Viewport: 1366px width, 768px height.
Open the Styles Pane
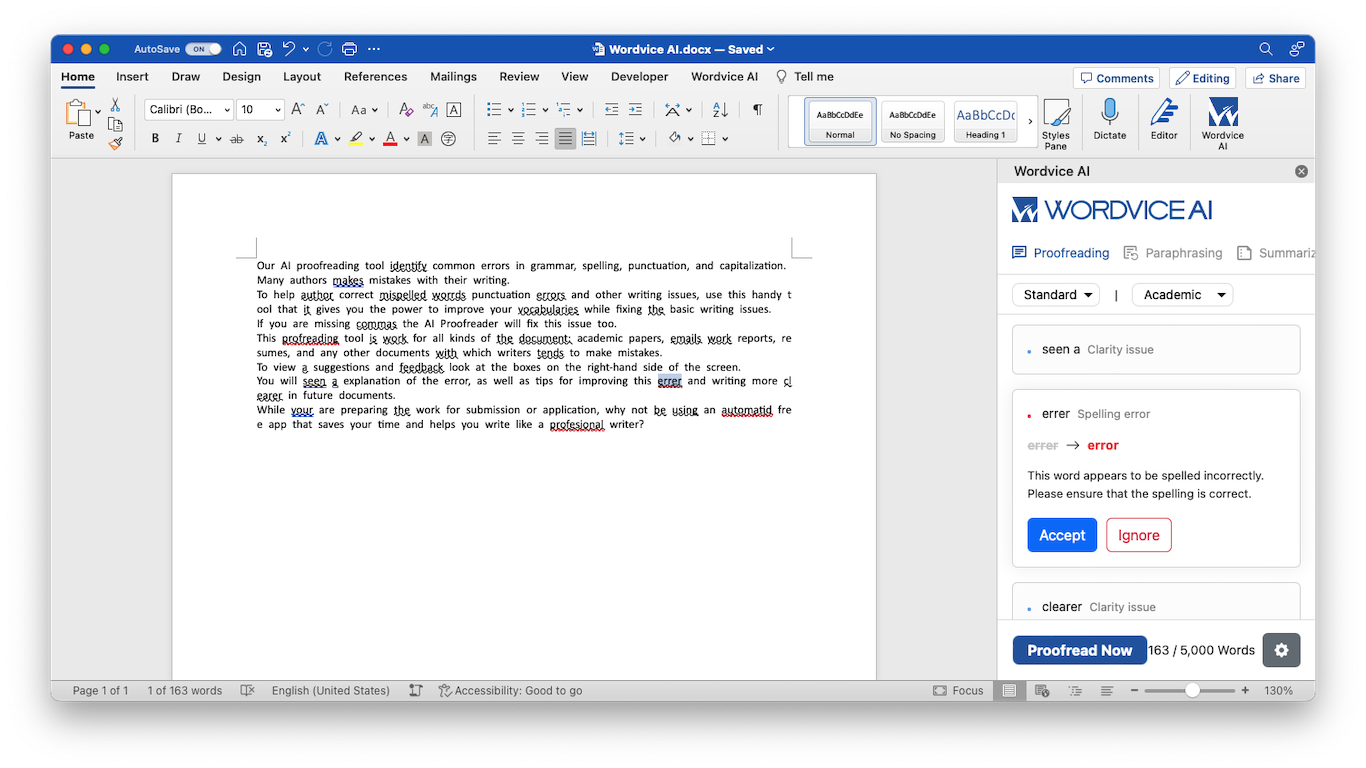pos(1056,125)
